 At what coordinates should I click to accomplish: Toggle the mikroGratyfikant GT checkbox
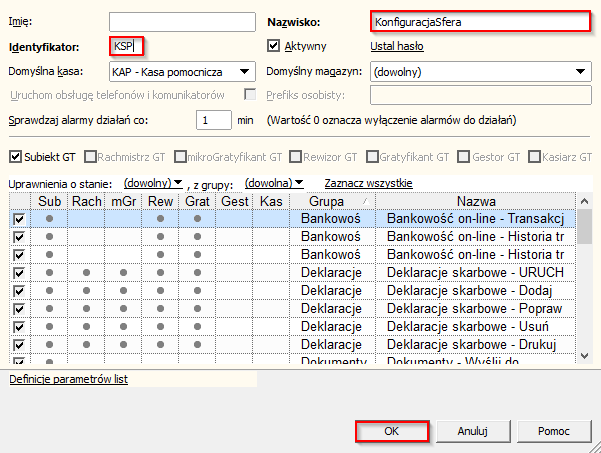pos(180,157)
